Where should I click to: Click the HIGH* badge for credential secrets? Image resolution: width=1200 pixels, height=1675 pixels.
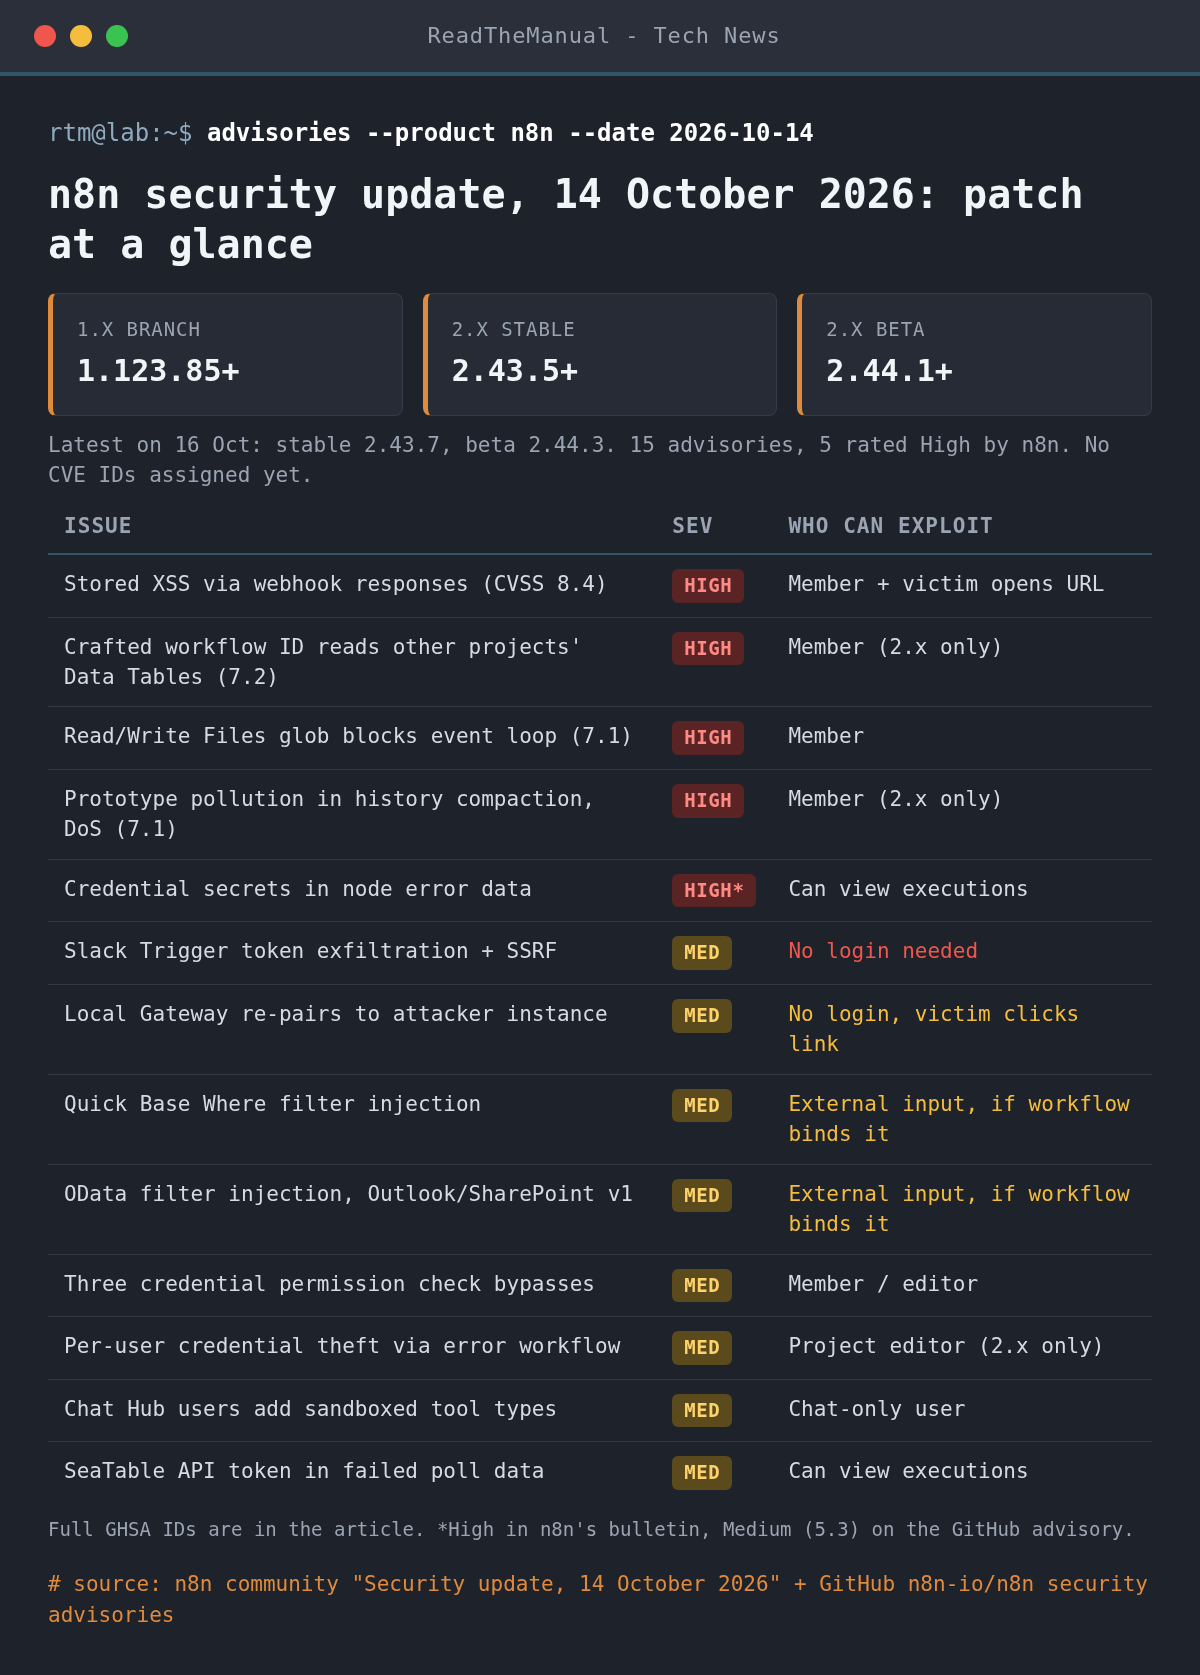[x=714, y=891]
